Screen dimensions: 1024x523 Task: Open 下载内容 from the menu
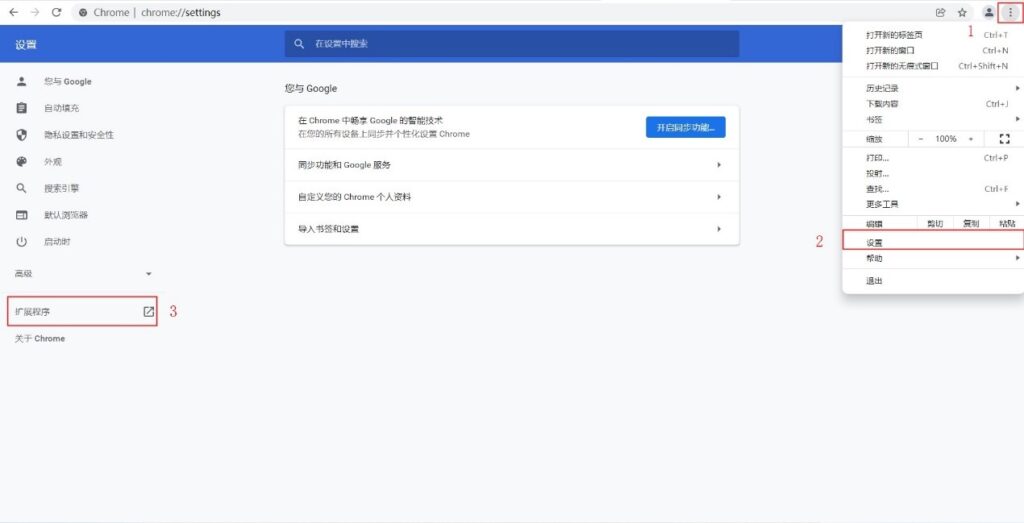pos(933,104)
